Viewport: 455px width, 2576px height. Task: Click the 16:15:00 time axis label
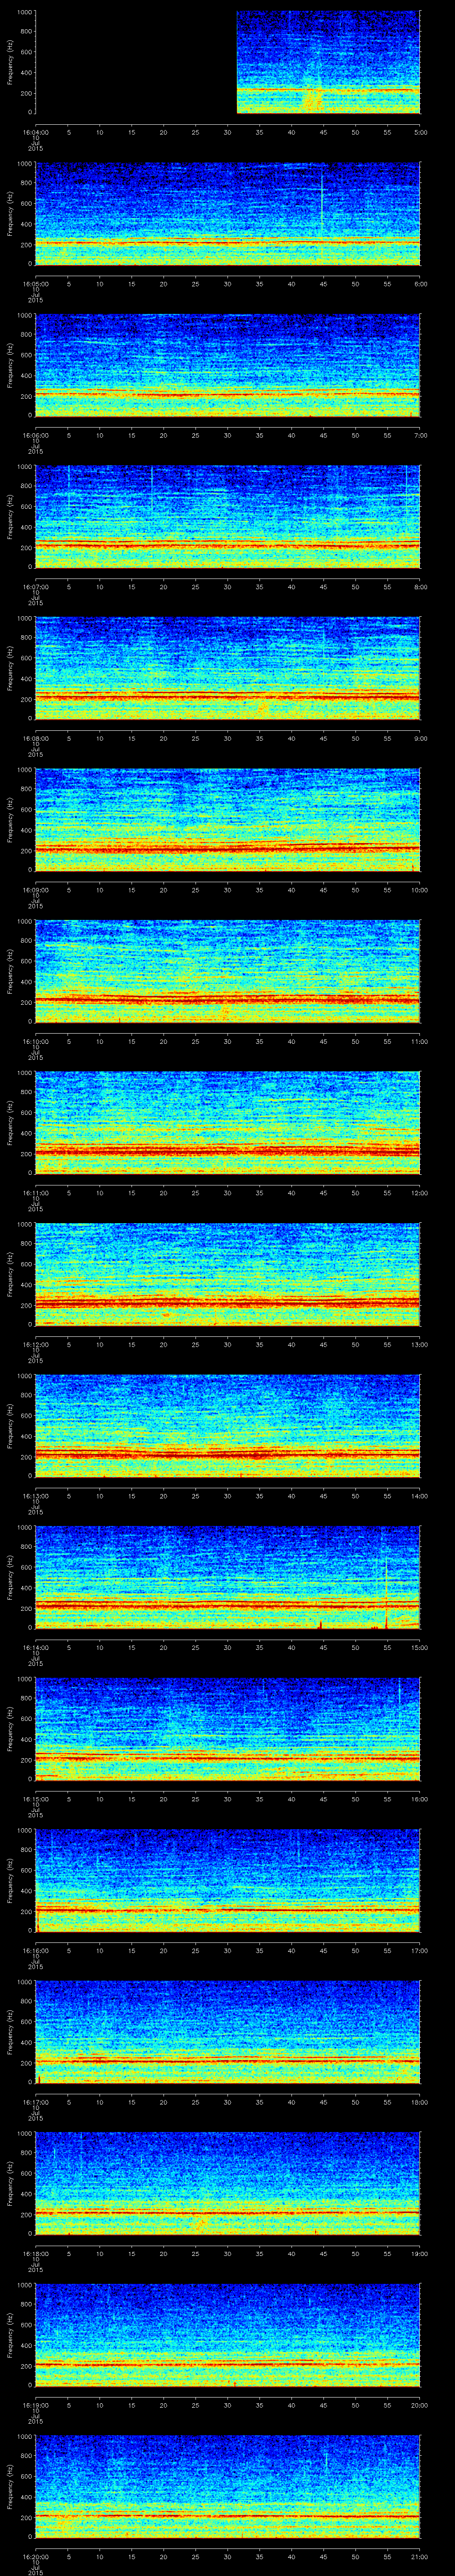[35, 1799]
